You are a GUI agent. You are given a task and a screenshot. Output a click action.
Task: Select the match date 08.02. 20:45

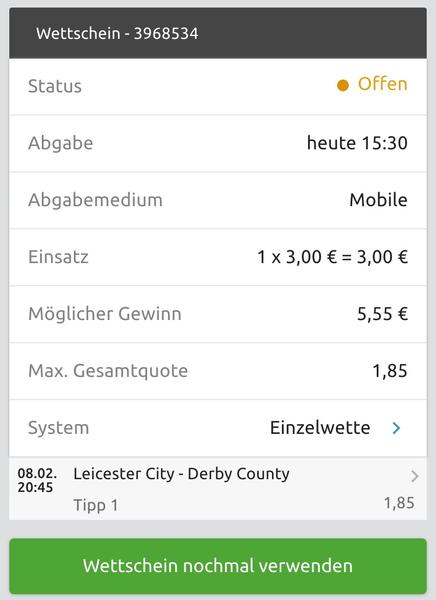[37, 480]
